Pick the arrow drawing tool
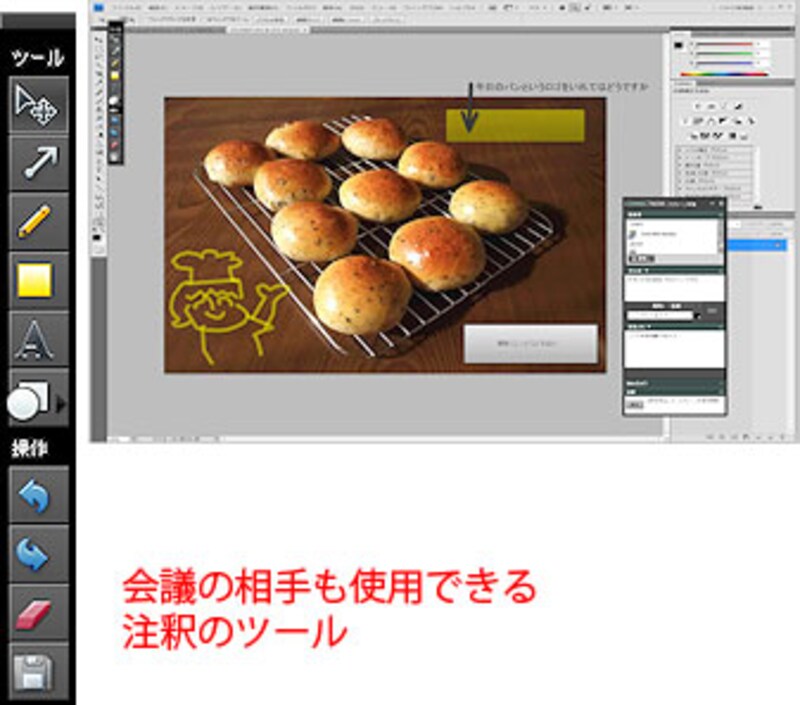 coord(38,164)
